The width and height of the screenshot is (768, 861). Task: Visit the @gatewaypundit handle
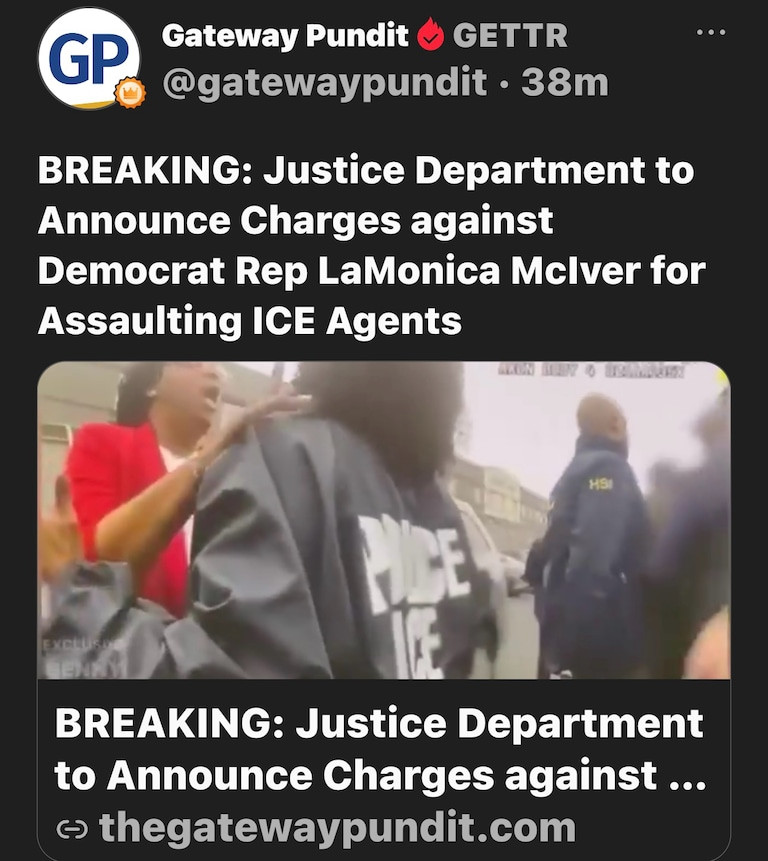[324, 83]
